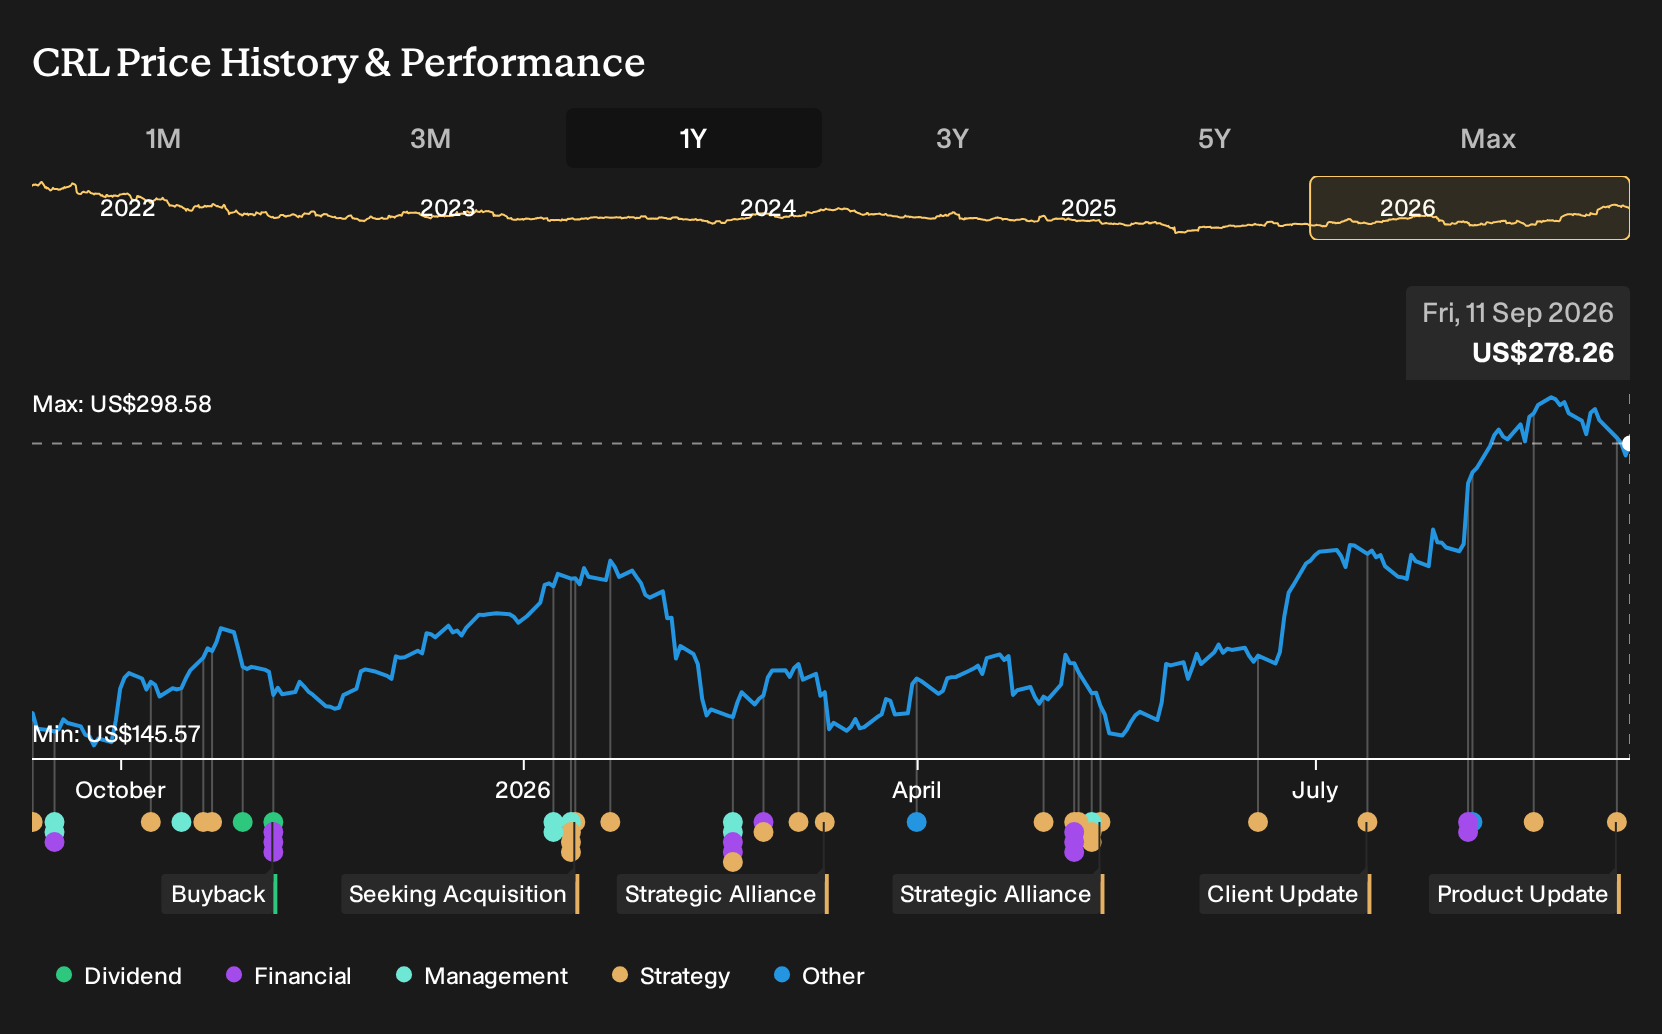
Task: Click the white current-price point on the line
Action: (x=1627, y=443)
